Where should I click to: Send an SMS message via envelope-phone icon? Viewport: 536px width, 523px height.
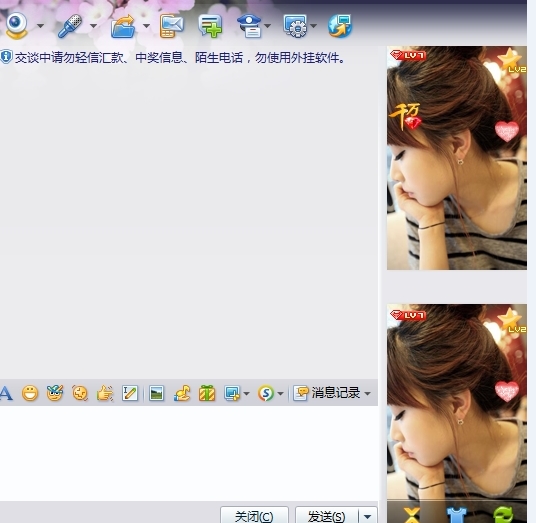pyautogui.click(x=172, y=26)
